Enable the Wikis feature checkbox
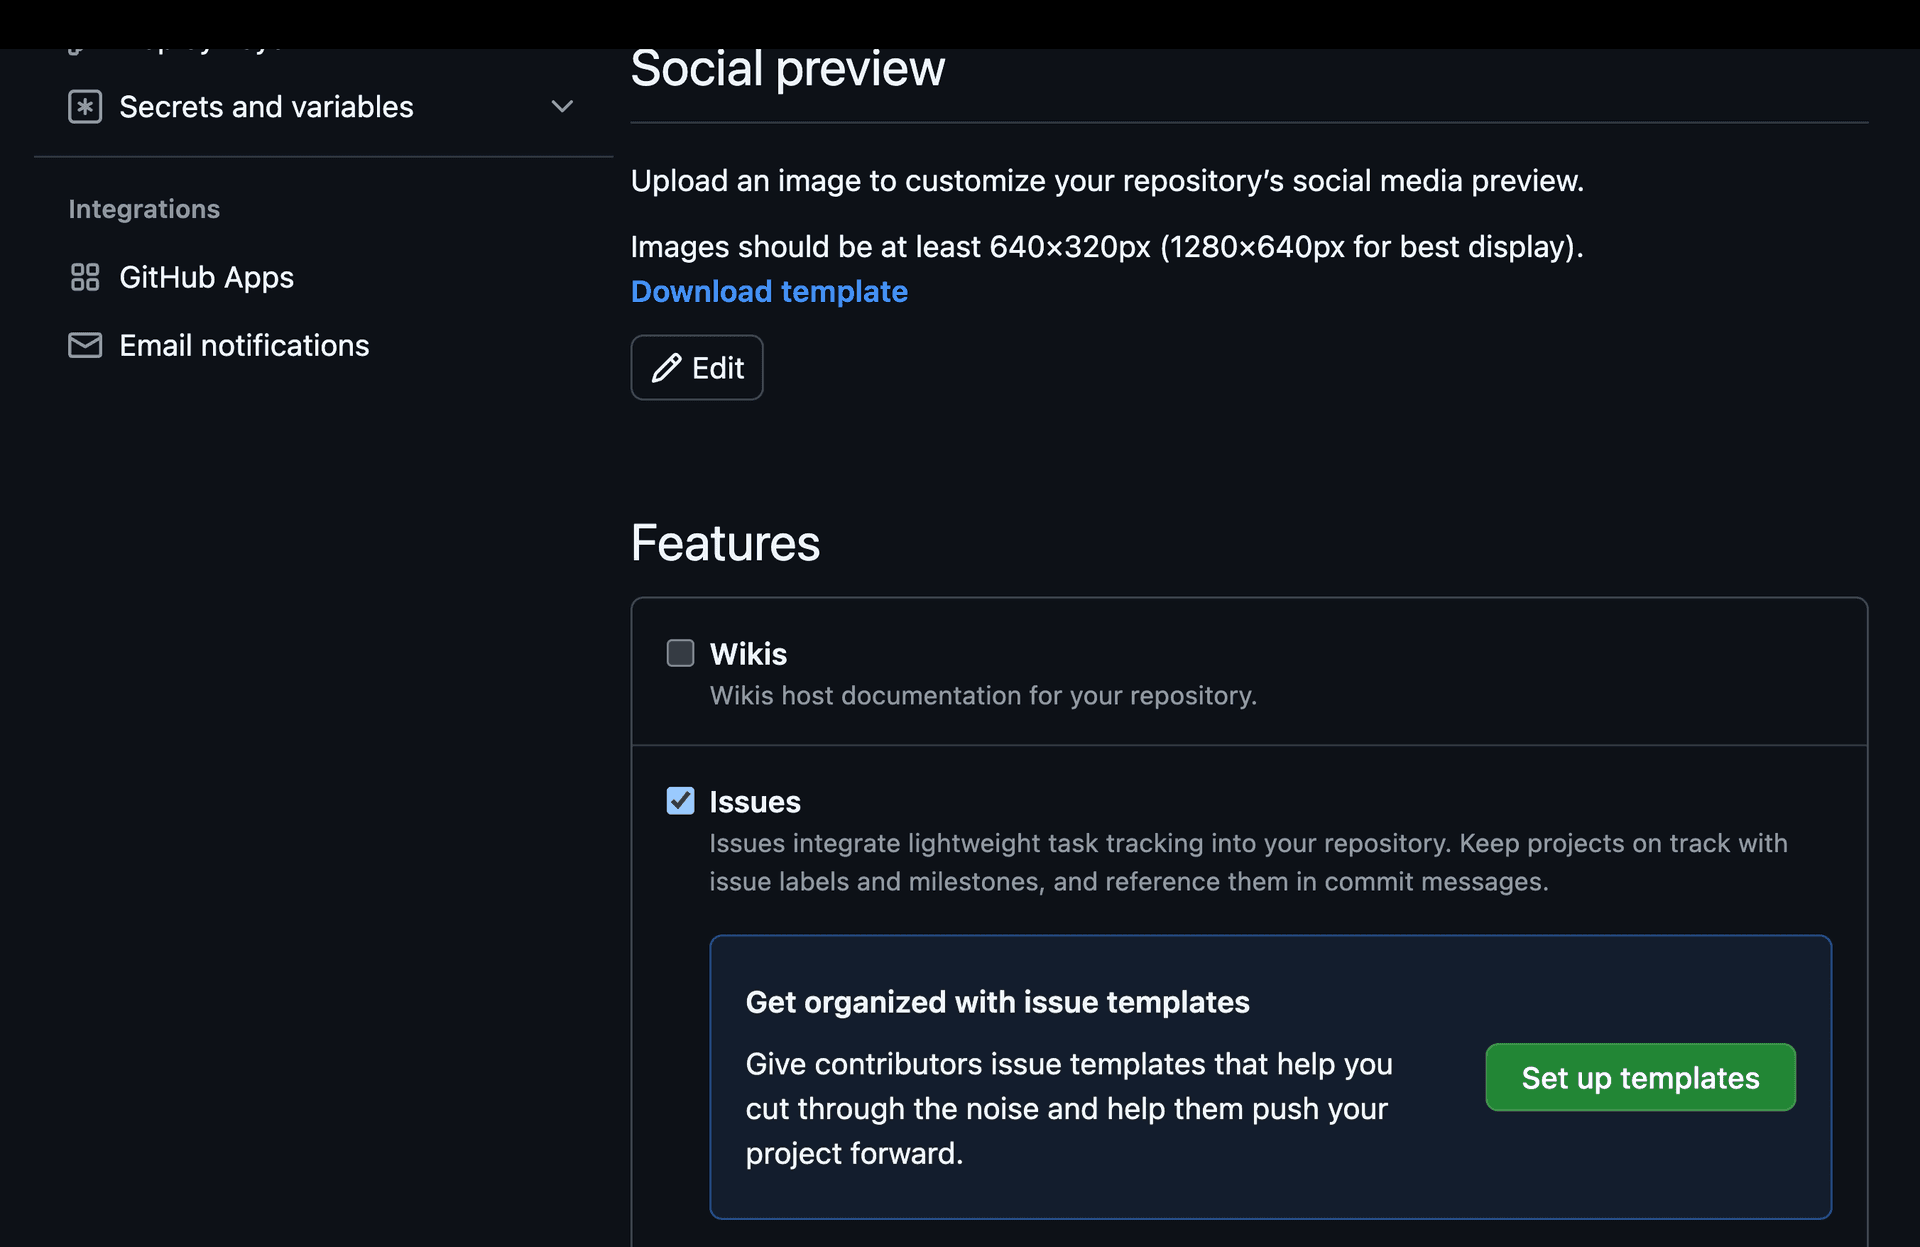Image resolution: width=1920 pixels, height=1247 pixels. pyautogui.click(x=680, y=653)
